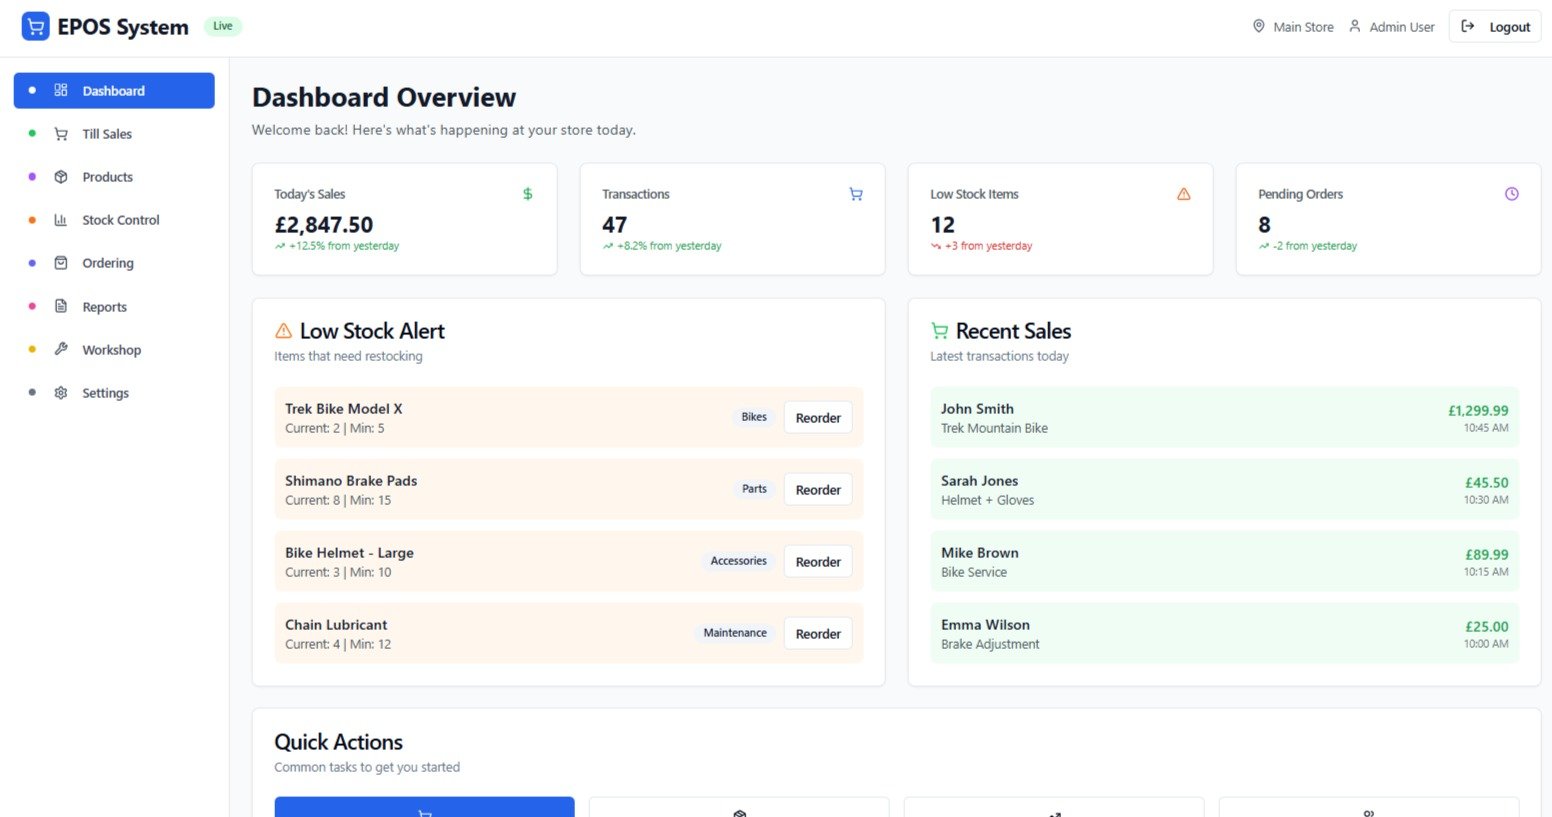
Task: Reorder Bike Helmet - Large
Action: (818, 562)
